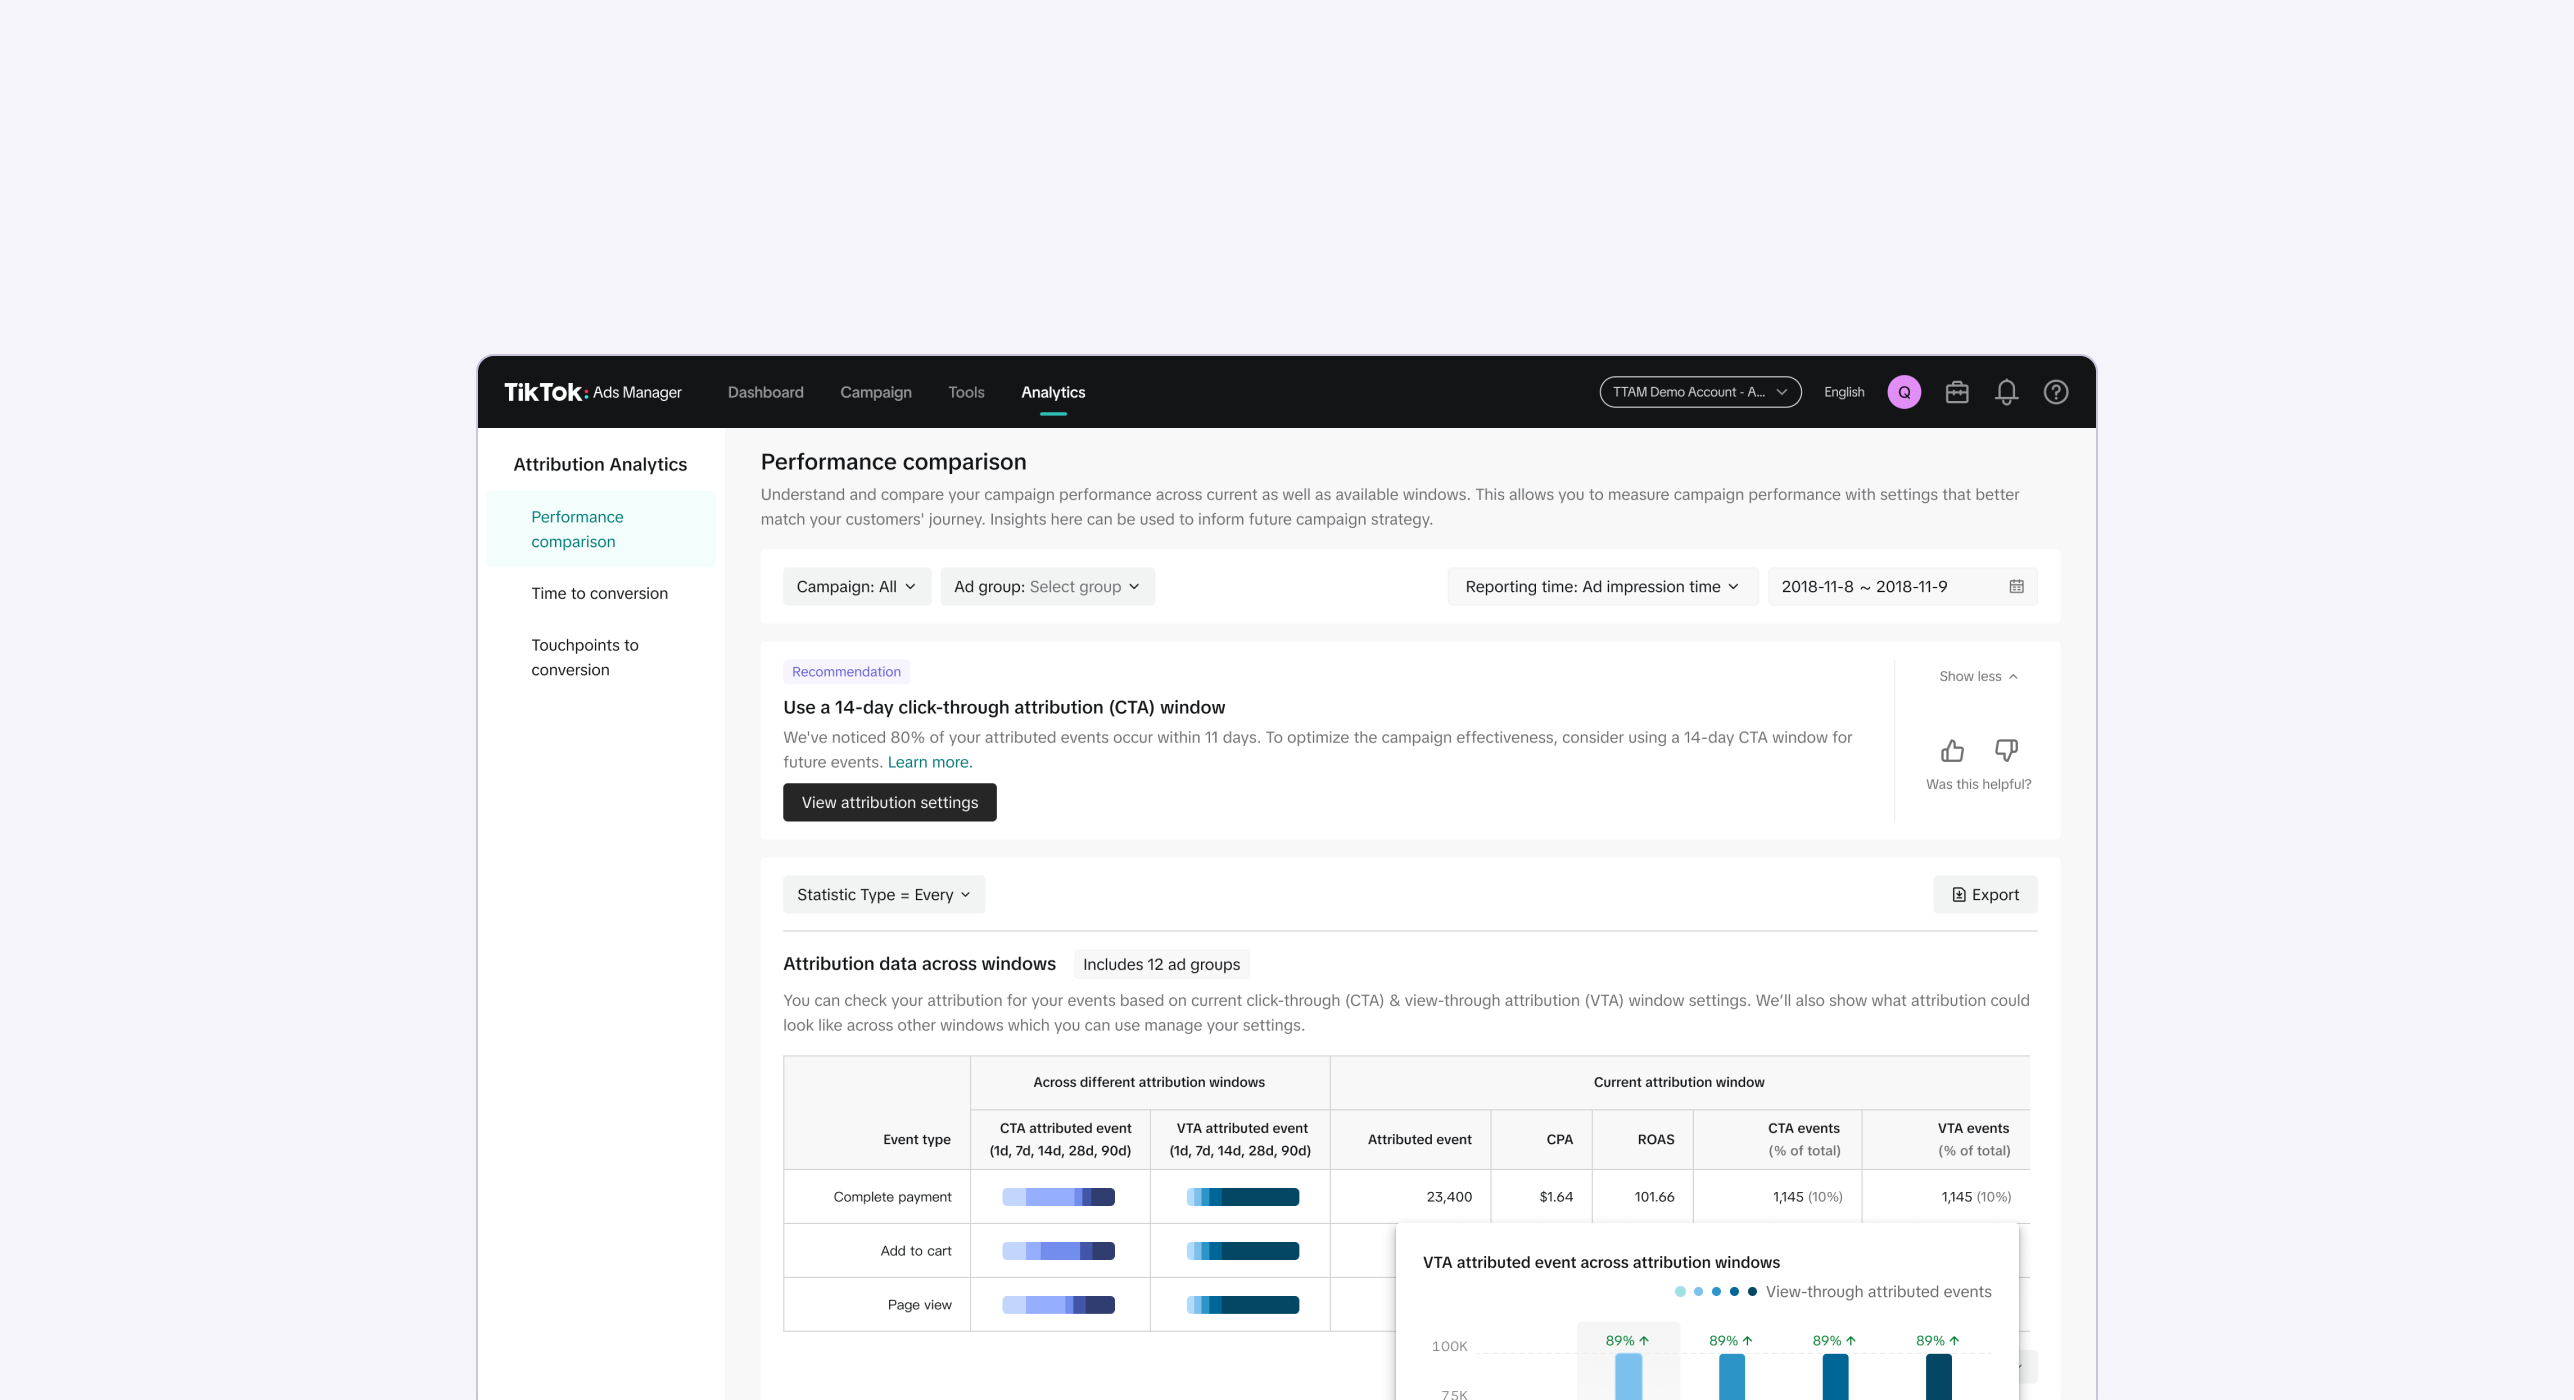The image size is (2574, 1400).
Task: Click the TikTok Ads Manager logo
Action: click(x=592, y=392)
